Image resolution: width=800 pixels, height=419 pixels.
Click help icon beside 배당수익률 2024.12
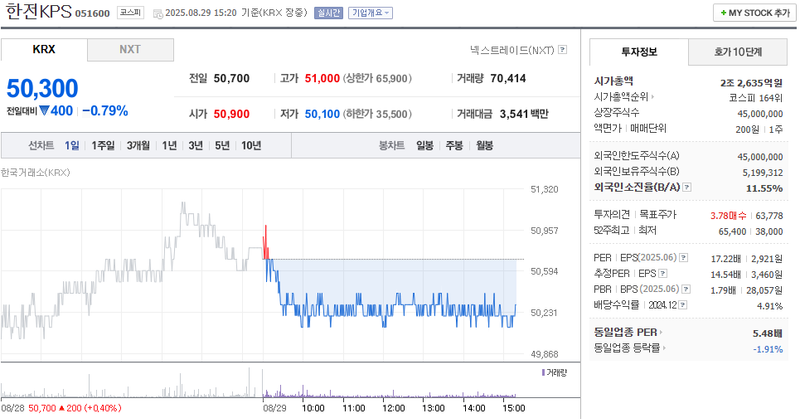pos(683,305)
